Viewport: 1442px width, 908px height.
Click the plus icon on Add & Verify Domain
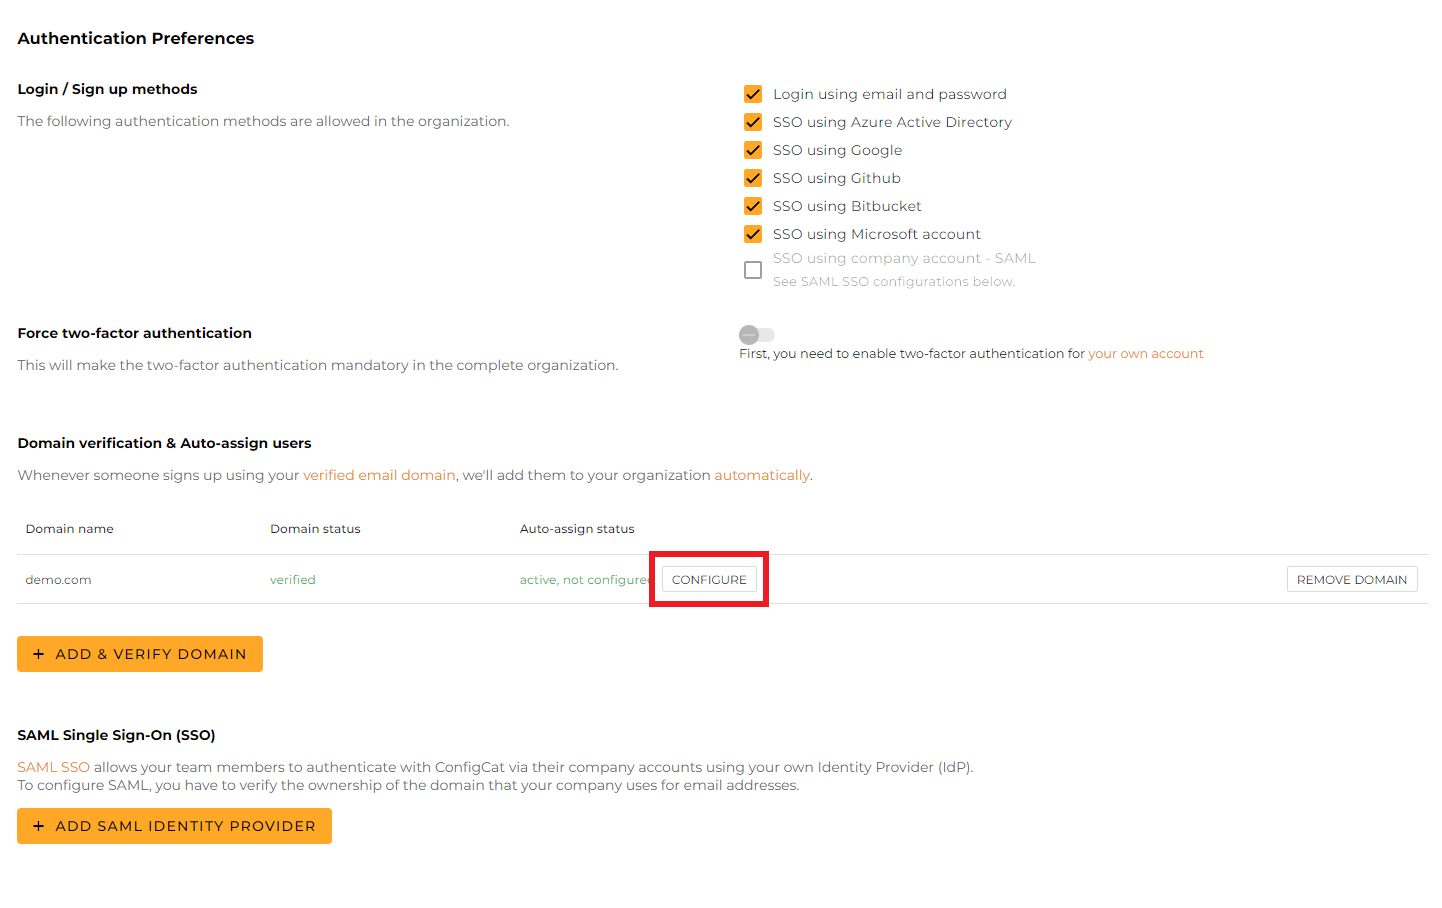coord(39,653)
